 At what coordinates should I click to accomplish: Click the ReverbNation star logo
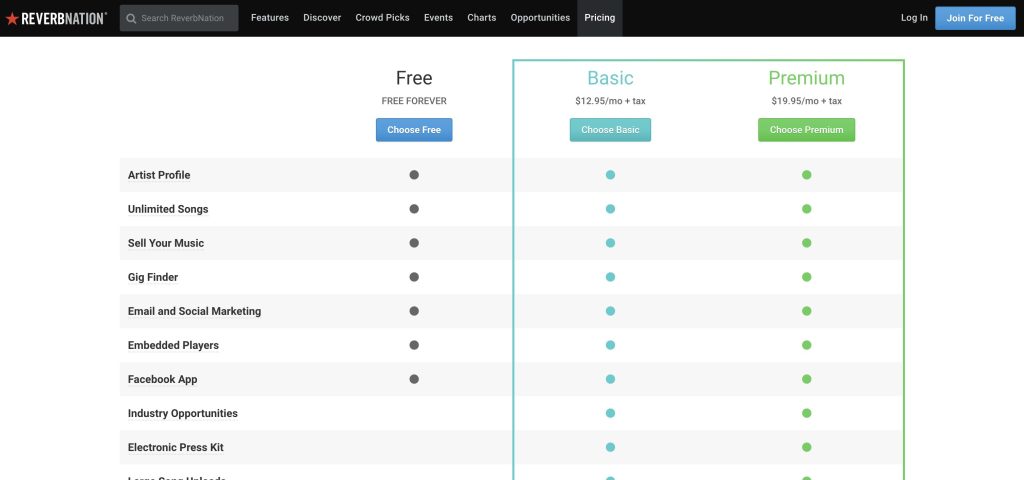tap(56, 18)
